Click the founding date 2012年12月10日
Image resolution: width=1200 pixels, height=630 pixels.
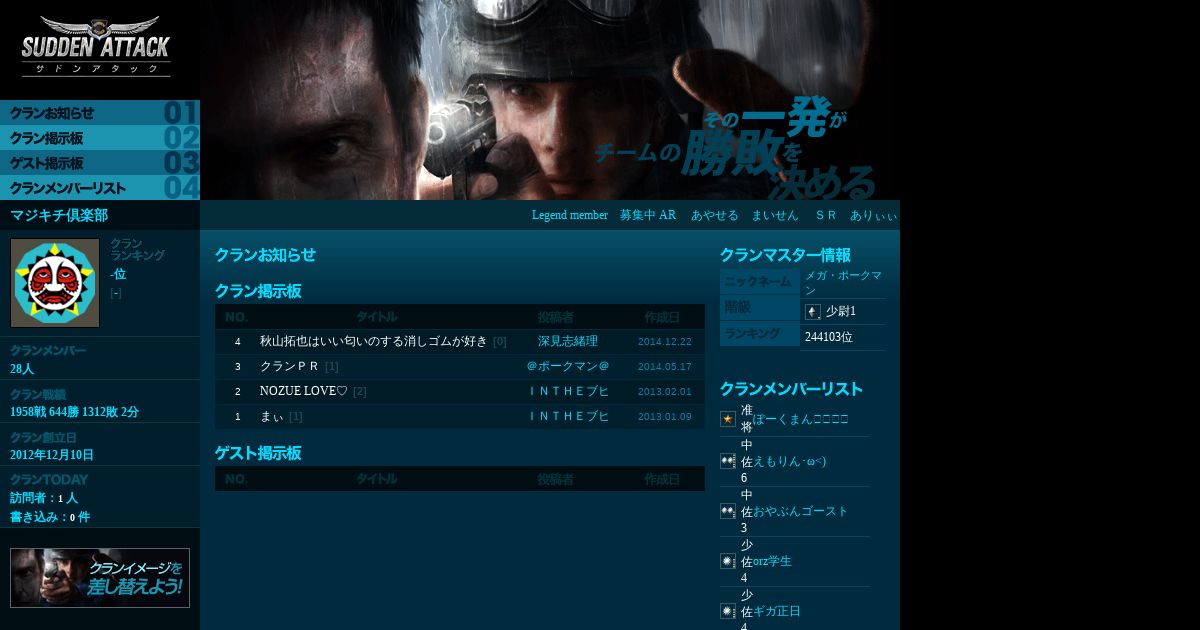point(52,455)
